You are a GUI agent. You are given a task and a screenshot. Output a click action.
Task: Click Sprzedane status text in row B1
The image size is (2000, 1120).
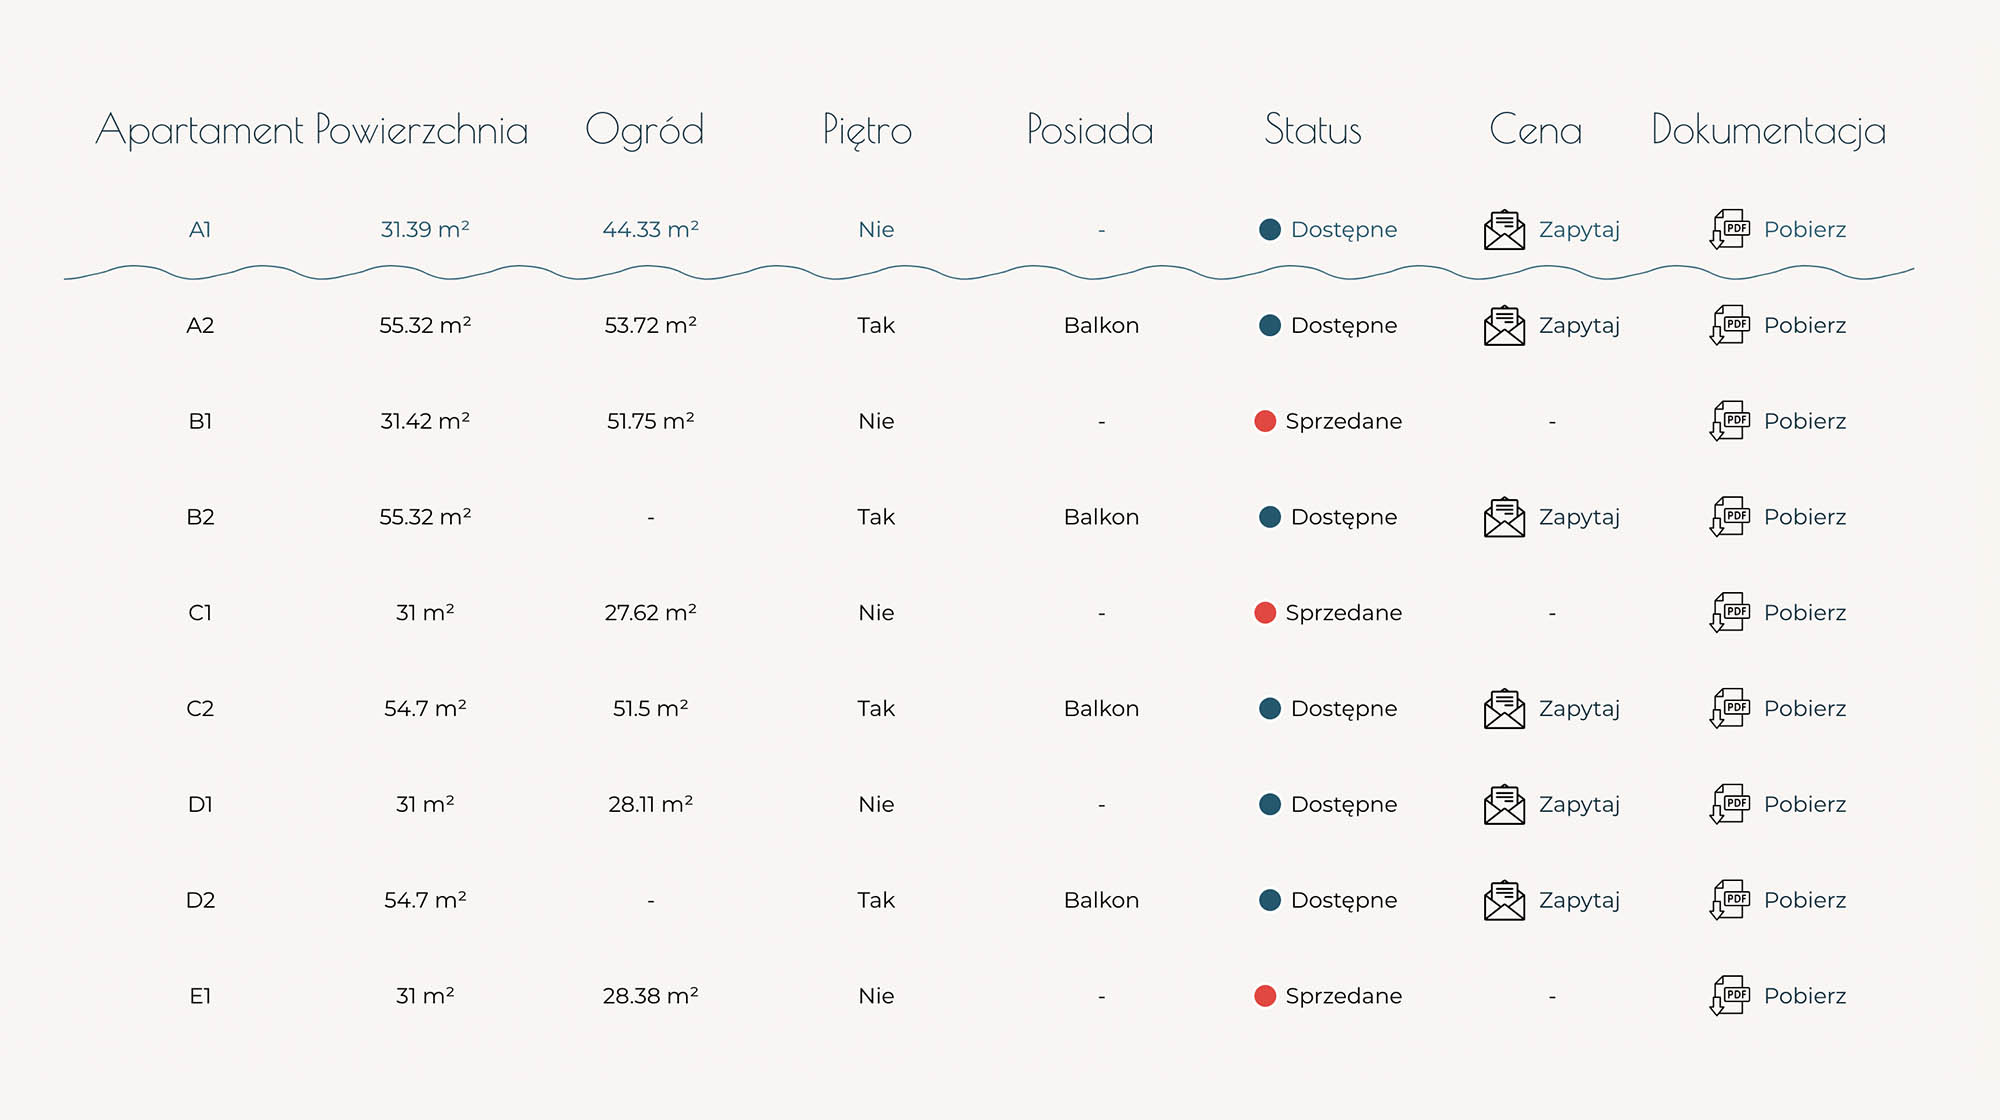click(1344, 422)
